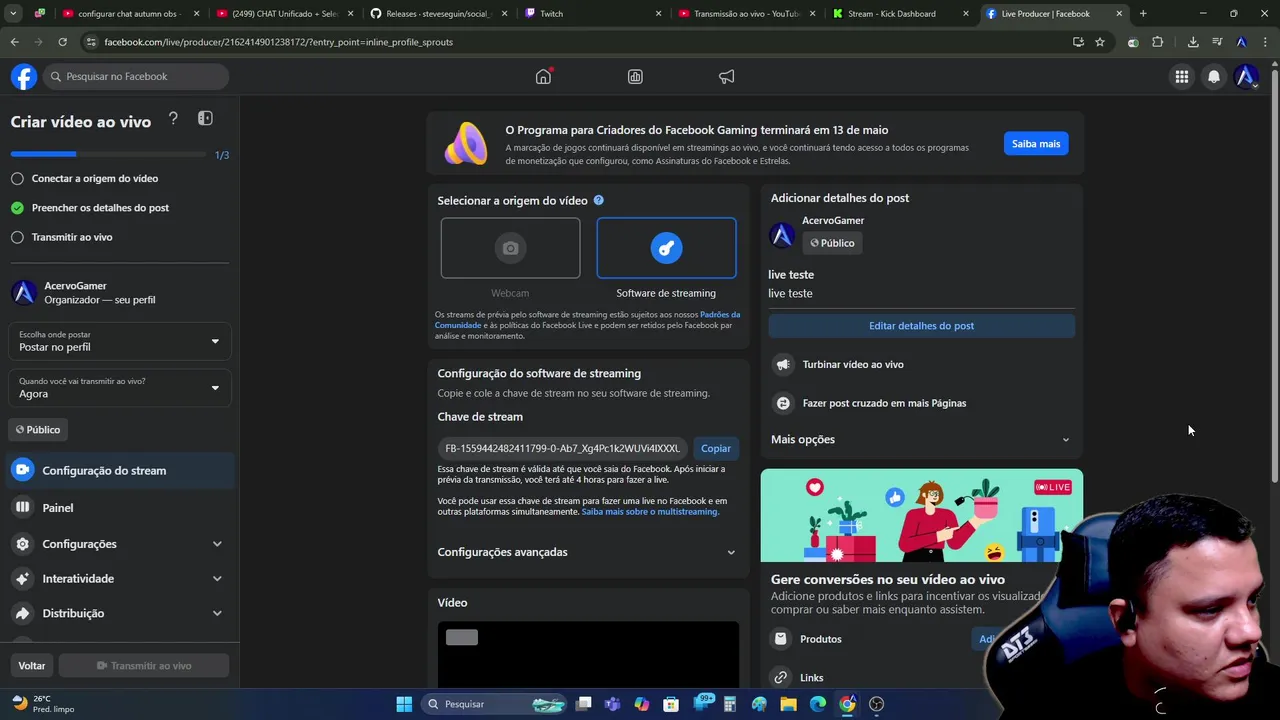Open the weather widget on taskbar
The image size is (1280, 720).
[x=44, y=704]
